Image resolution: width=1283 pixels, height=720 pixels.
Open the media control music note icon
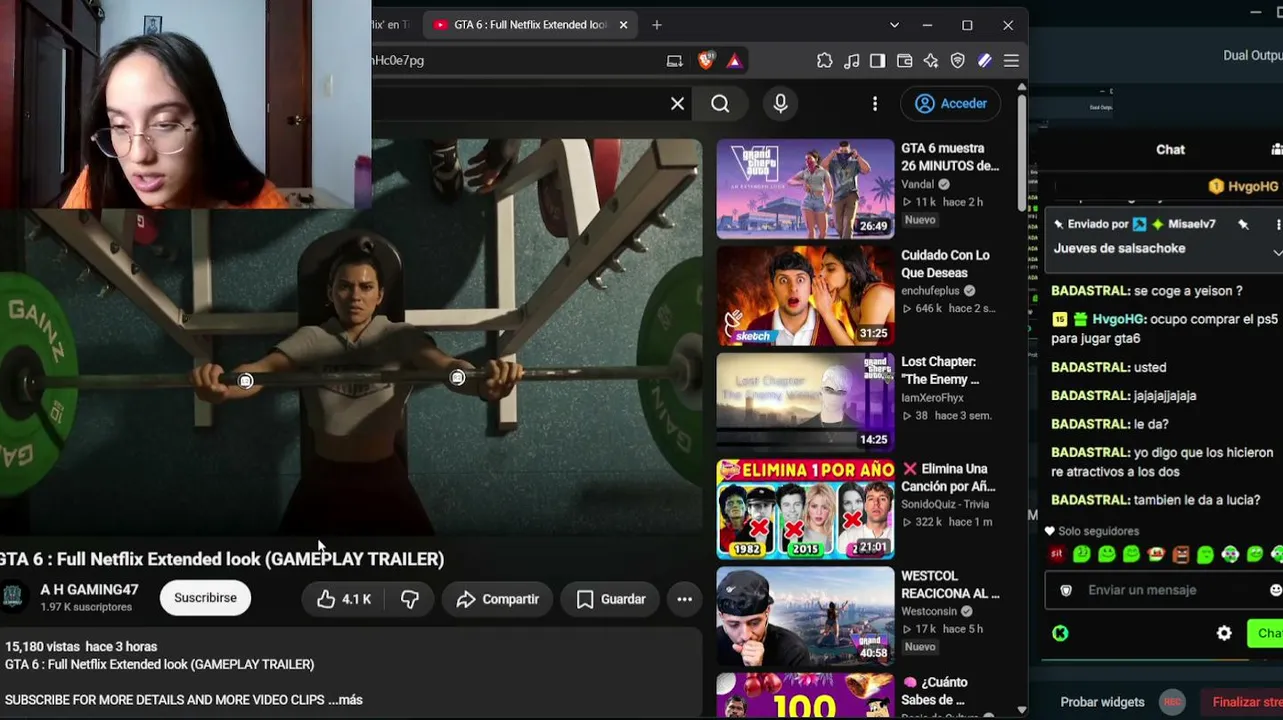click(852, 61)
